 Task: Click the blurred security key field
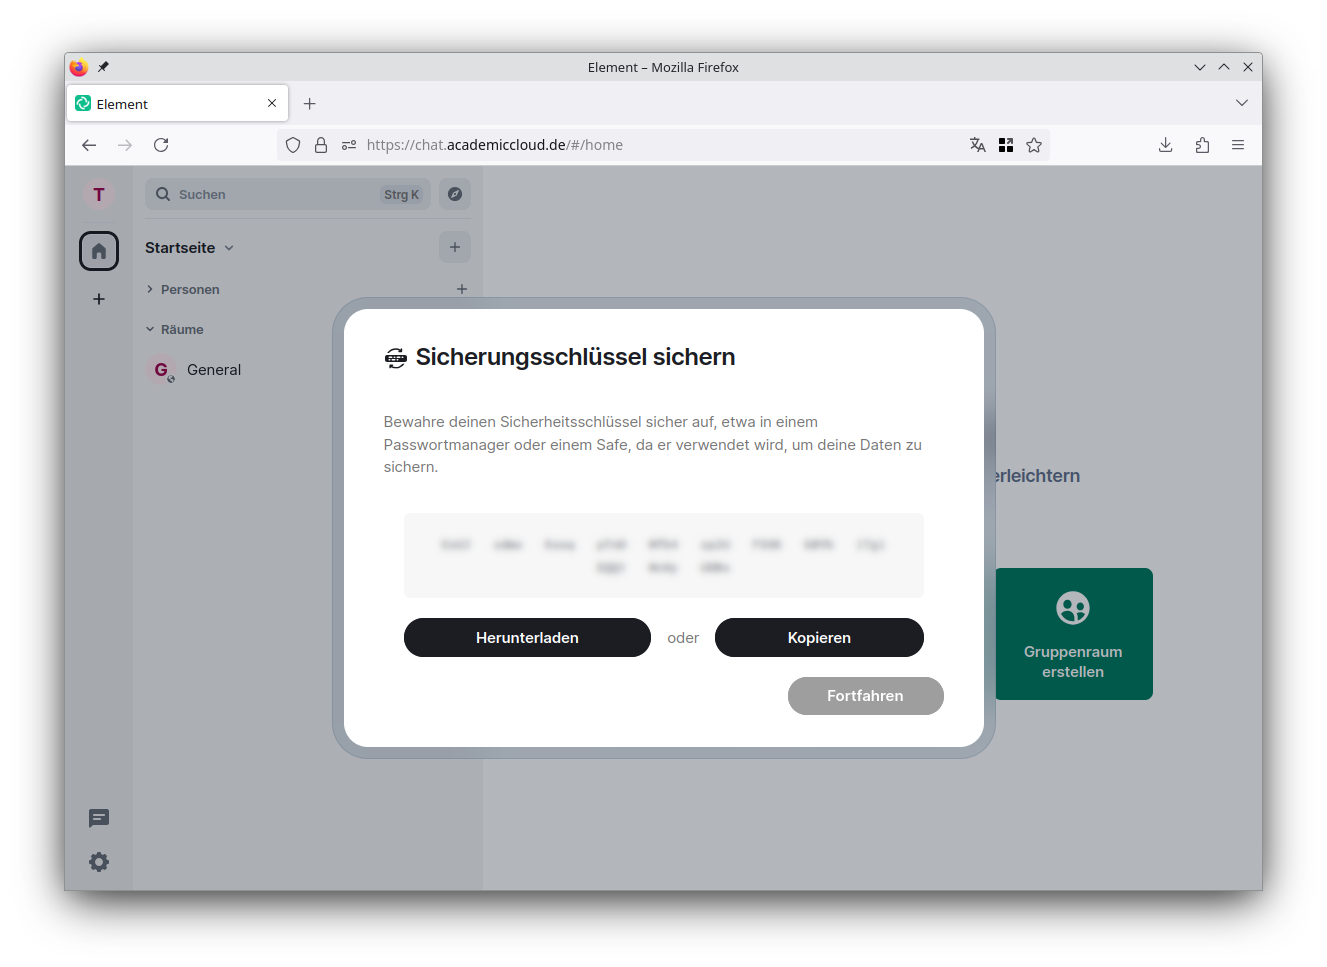coord(663,555)
